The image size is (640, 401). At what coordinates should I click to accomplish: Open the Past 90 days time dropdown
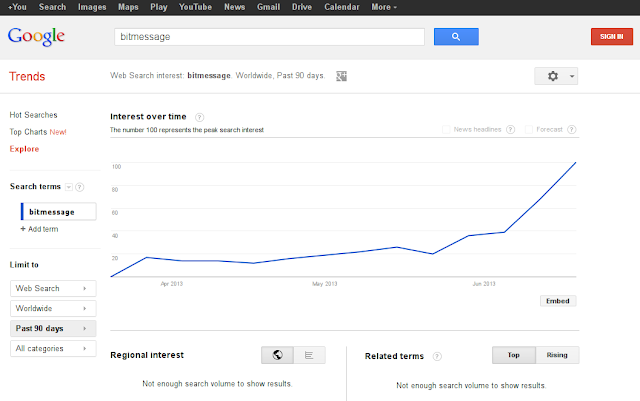point(53,328)
